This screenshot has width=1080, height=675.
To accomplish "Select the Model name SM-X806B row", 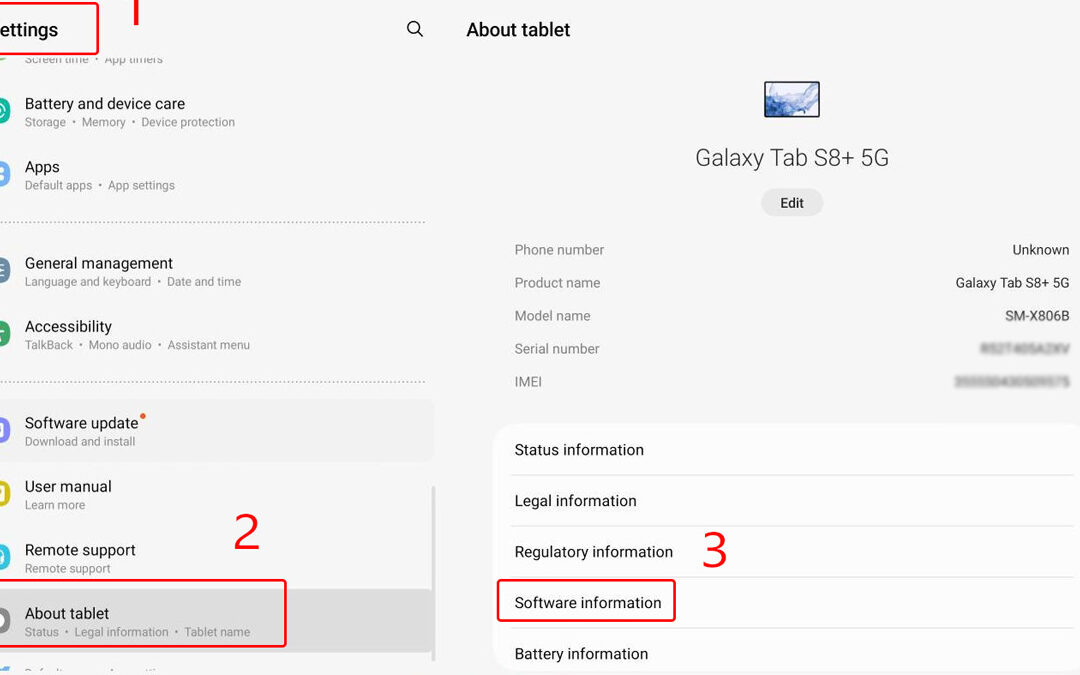I will pos(791,315).
